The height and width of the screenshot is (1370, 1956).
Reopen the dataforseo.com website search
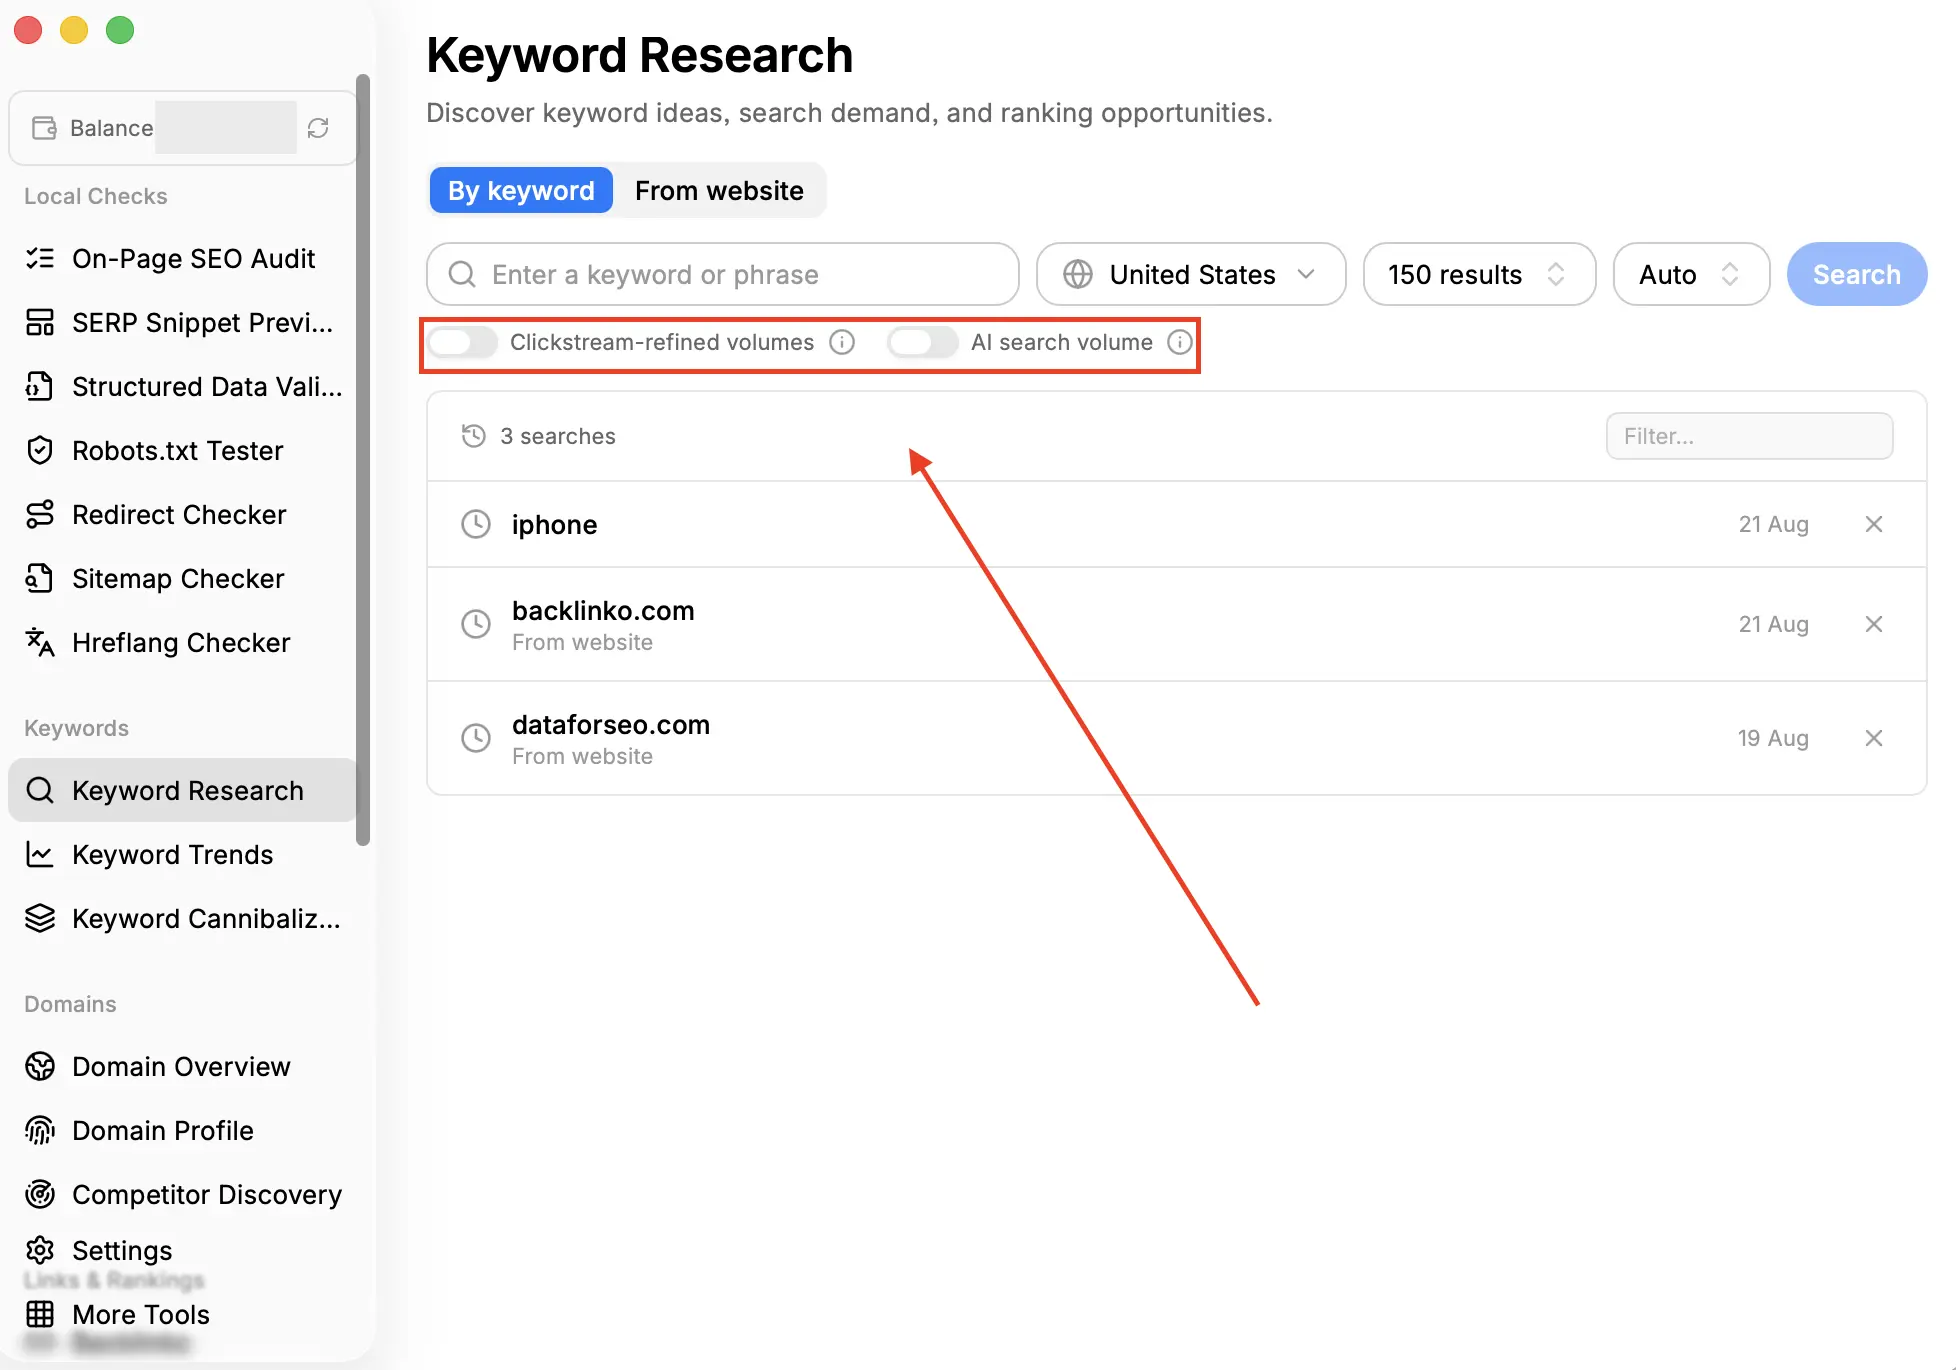coord(1177,738)
